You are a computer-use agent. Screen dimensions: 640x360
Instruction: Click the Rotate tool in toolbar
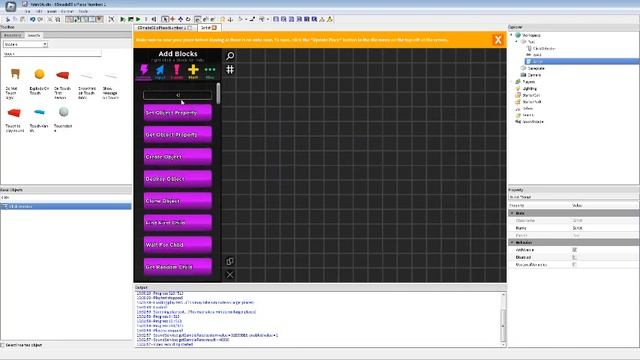coord(188,19)
